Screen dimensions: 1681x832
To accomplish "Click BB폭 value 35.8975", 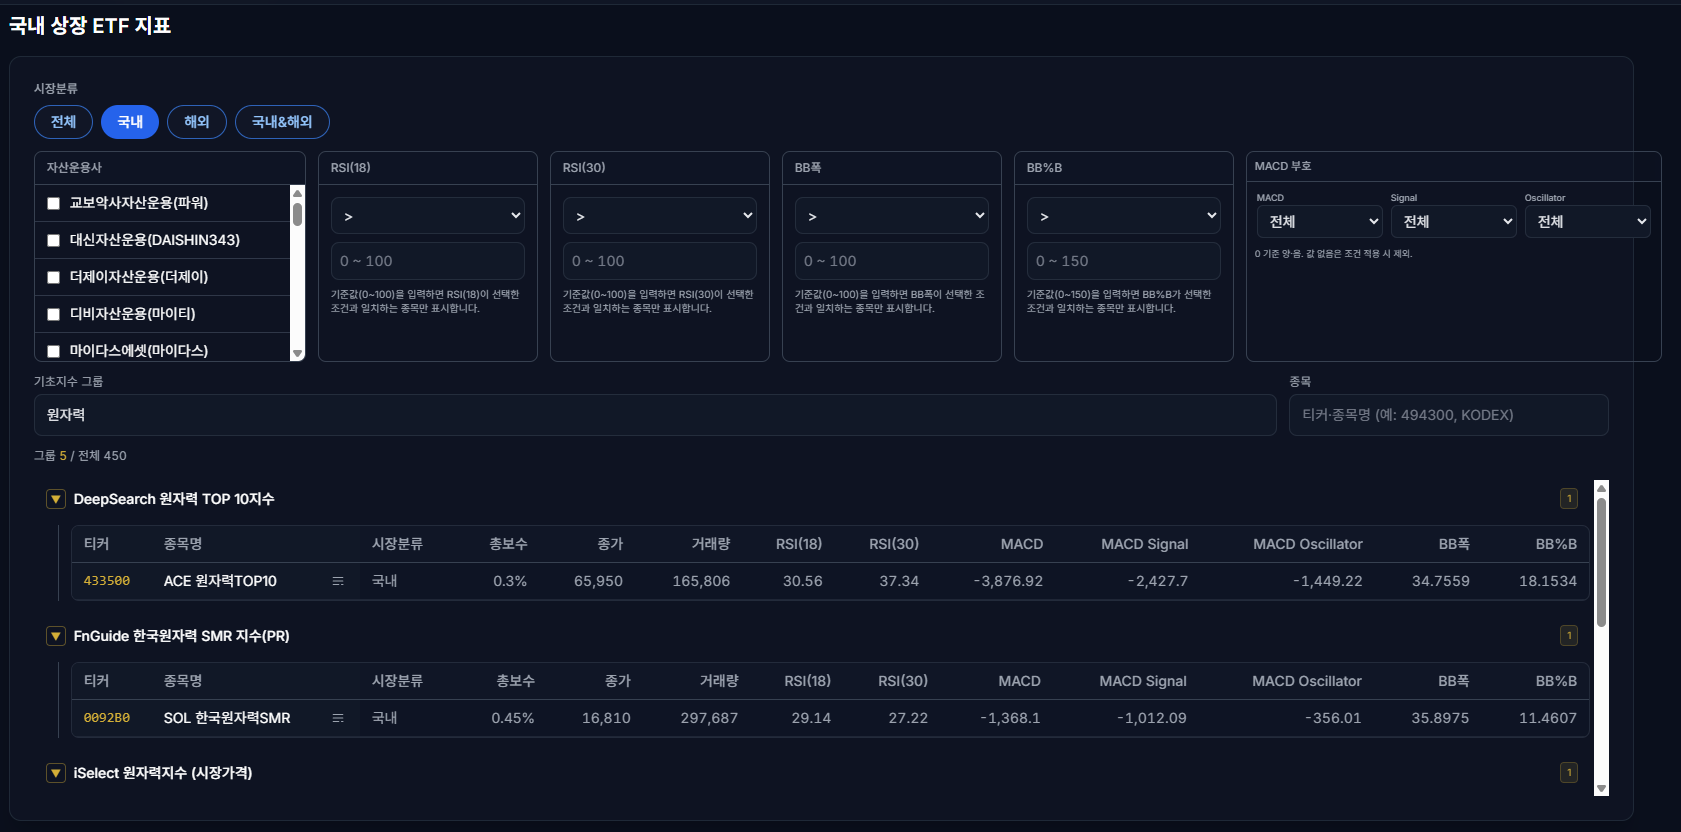I will click(x=1440, y=718).
